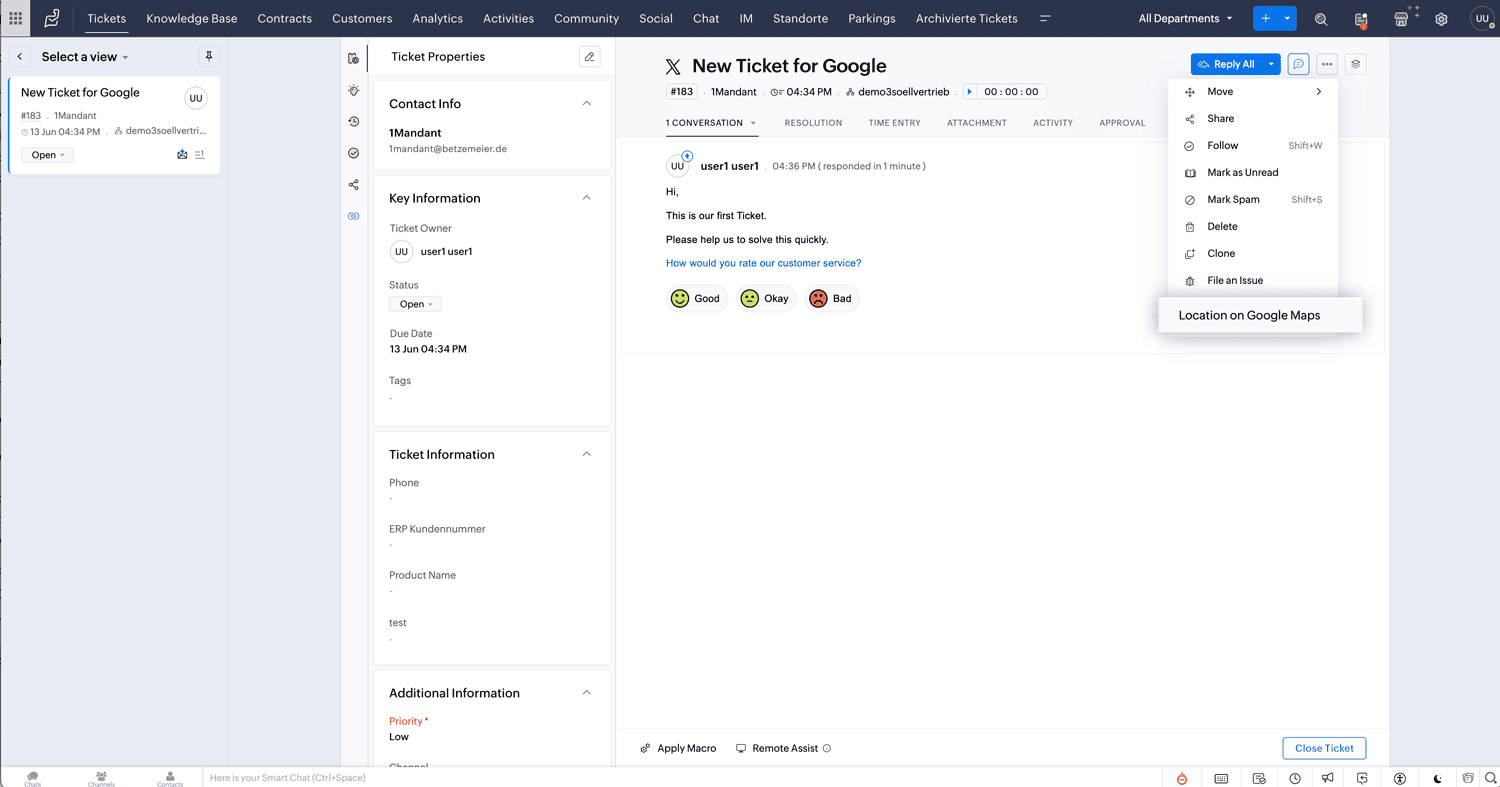The image size is (1500, 787).
Task: Start the ticket timer play button
Action: [x=969, y=92]
